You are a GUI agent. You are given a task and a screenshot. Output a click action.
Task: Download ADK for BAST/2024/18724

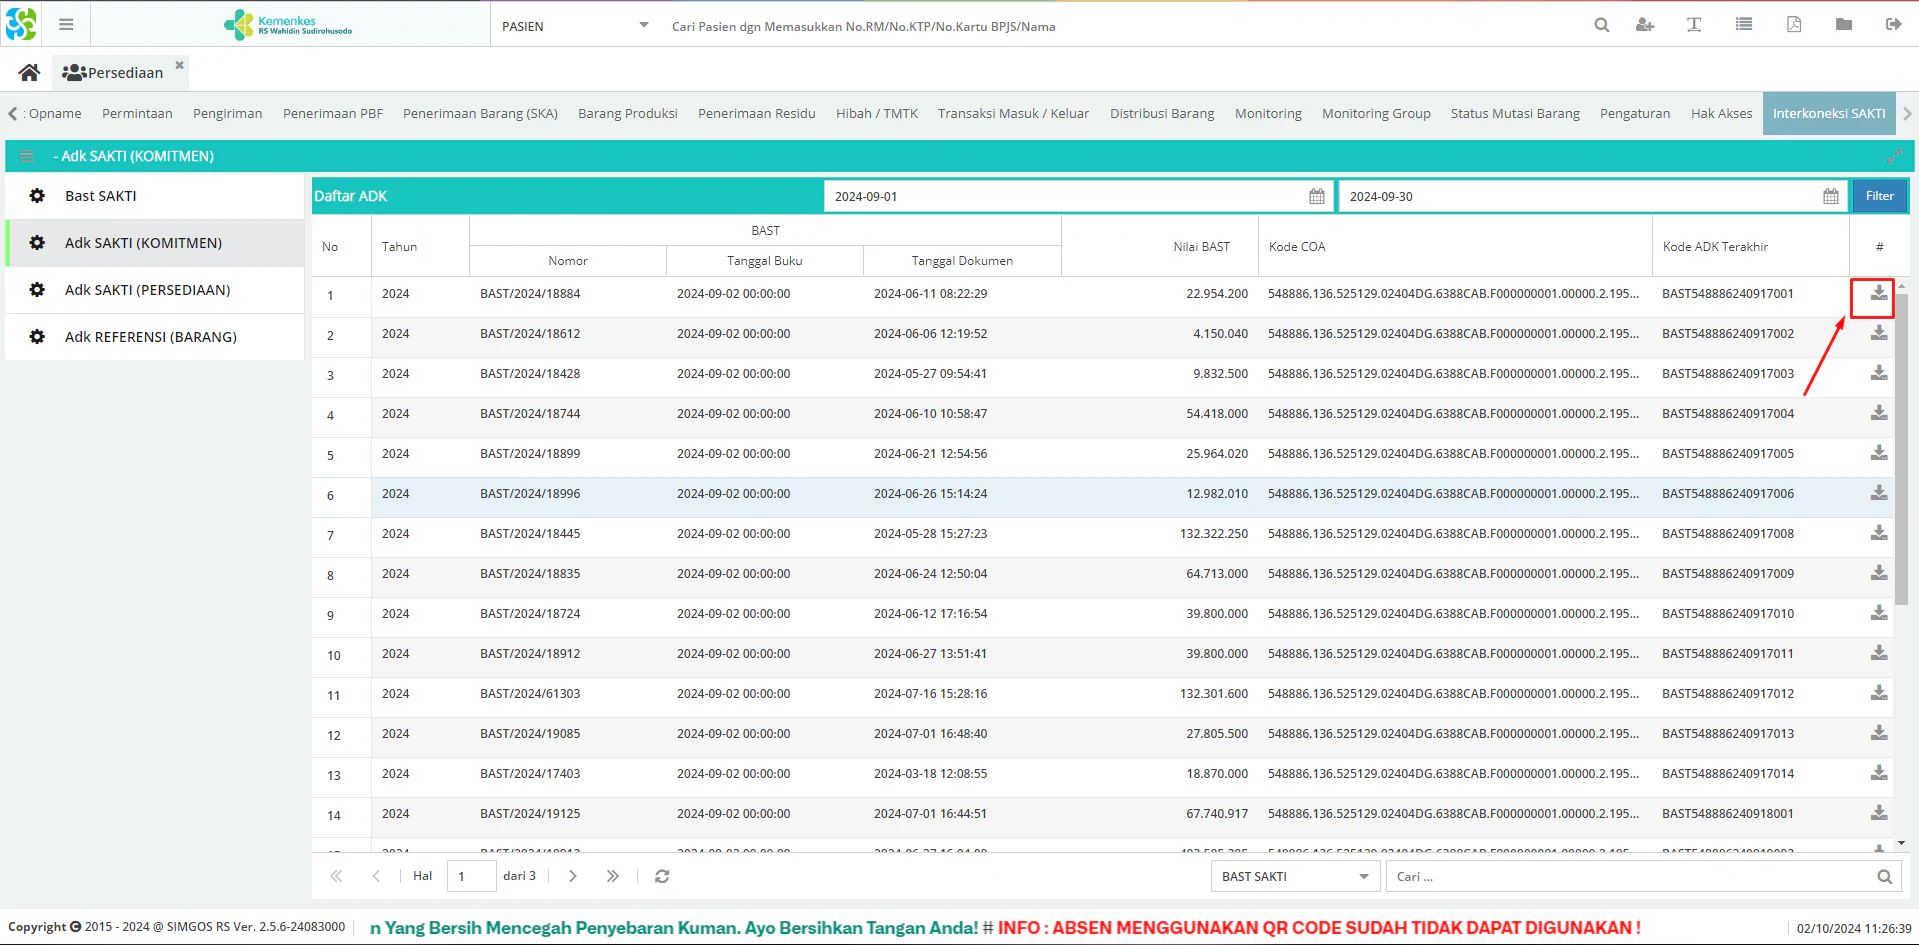[x=1879, y=613]
